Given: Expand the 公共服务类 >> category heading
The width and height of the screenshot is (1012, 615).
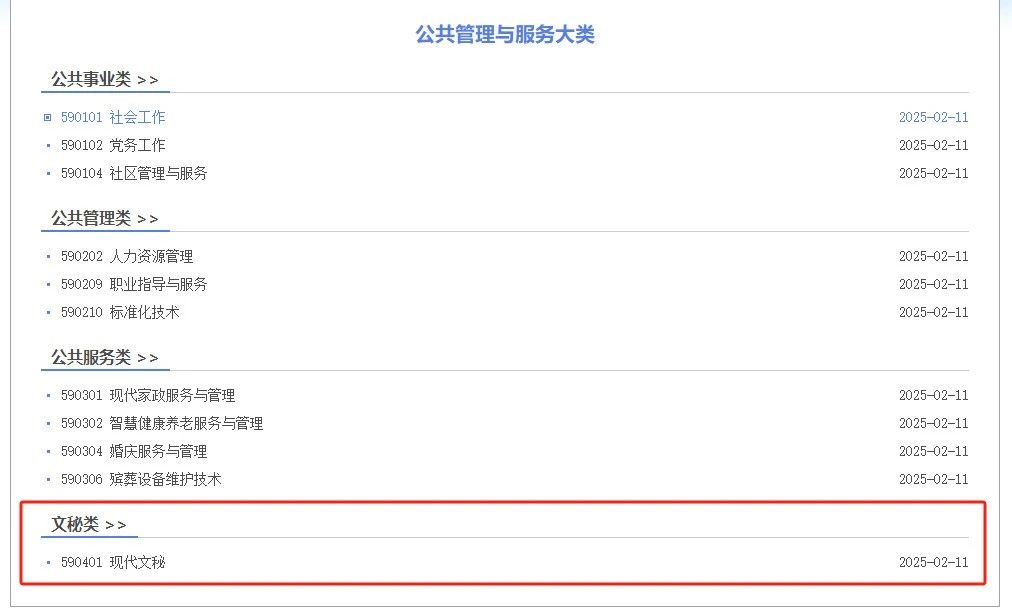Looking at the screenshot, I should pyautogui.click(x=105, y=357).
